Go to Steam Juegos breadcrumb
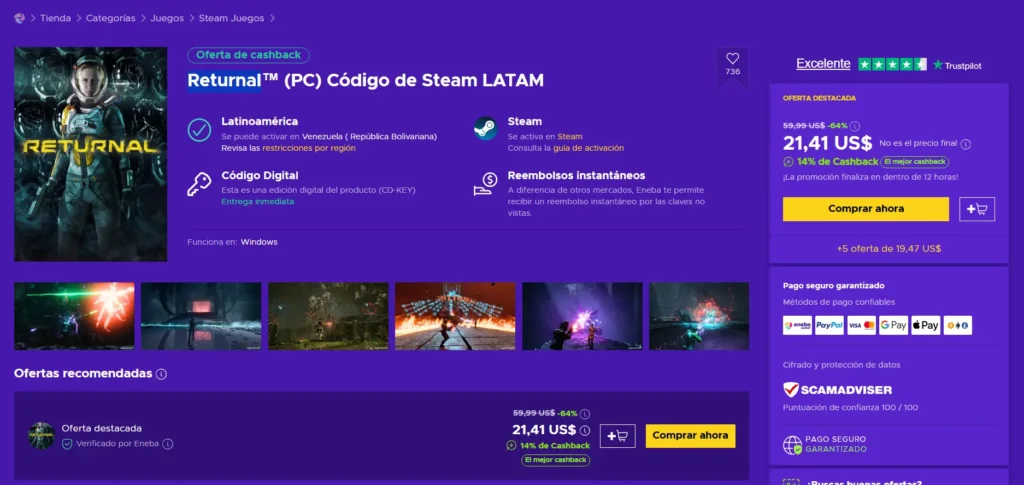The width and height of the screenshot is (1024, 485). (231, 18)
